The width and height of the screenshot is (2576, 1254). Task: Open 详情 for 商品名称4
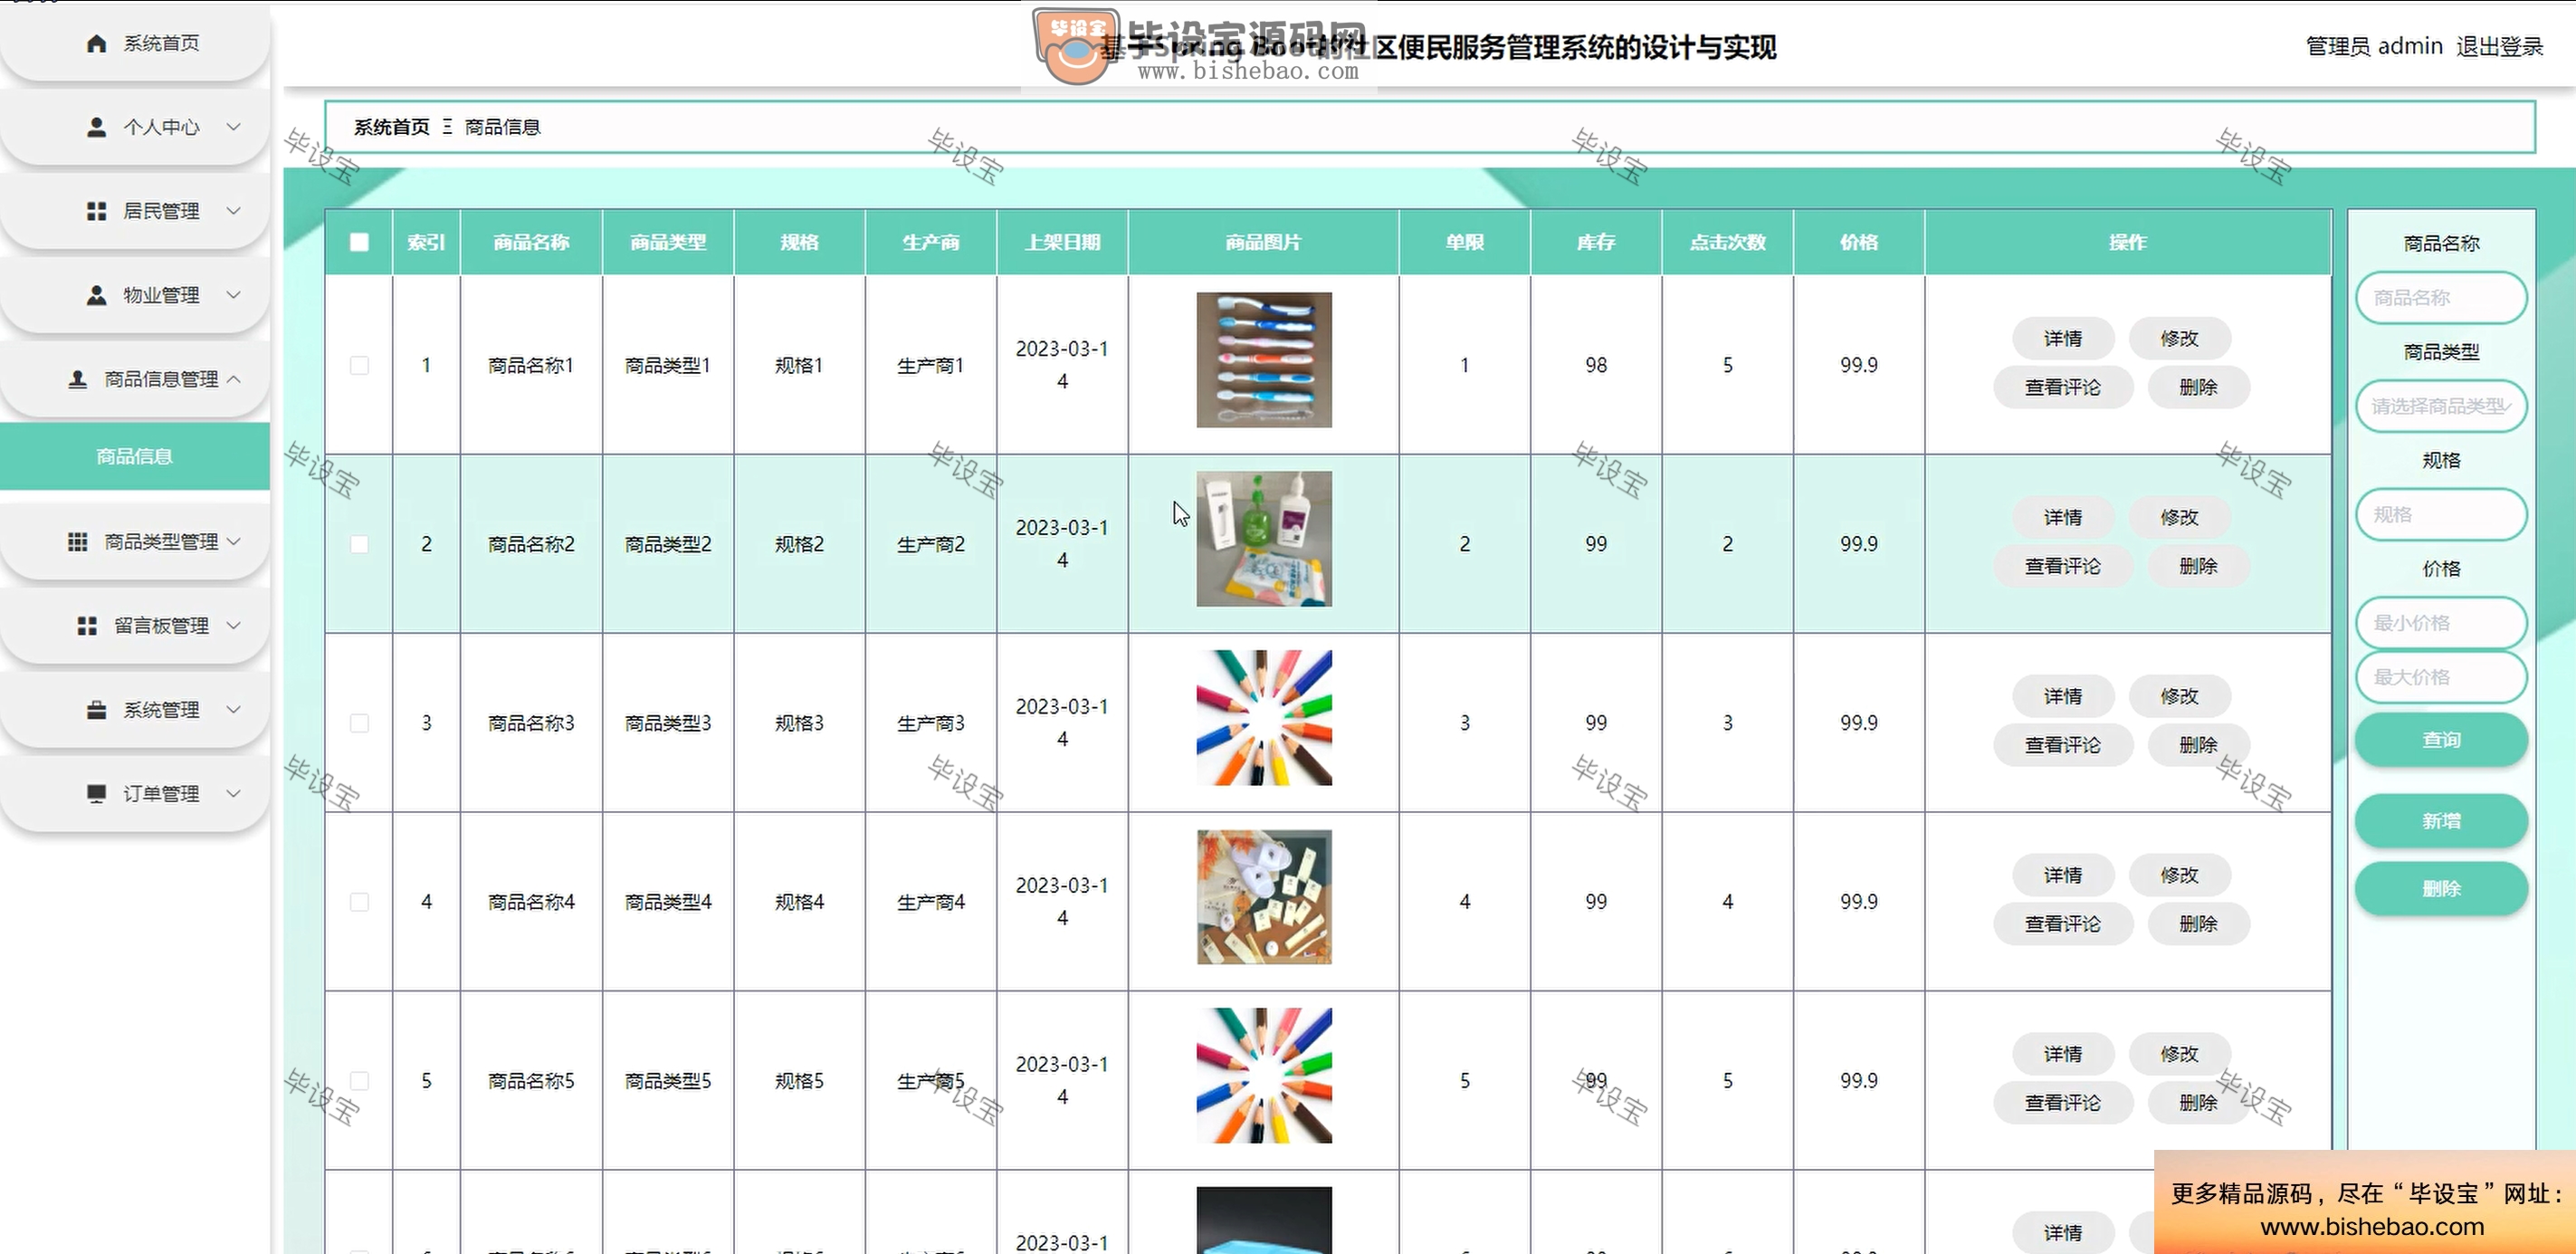[x=2063, y=875]
